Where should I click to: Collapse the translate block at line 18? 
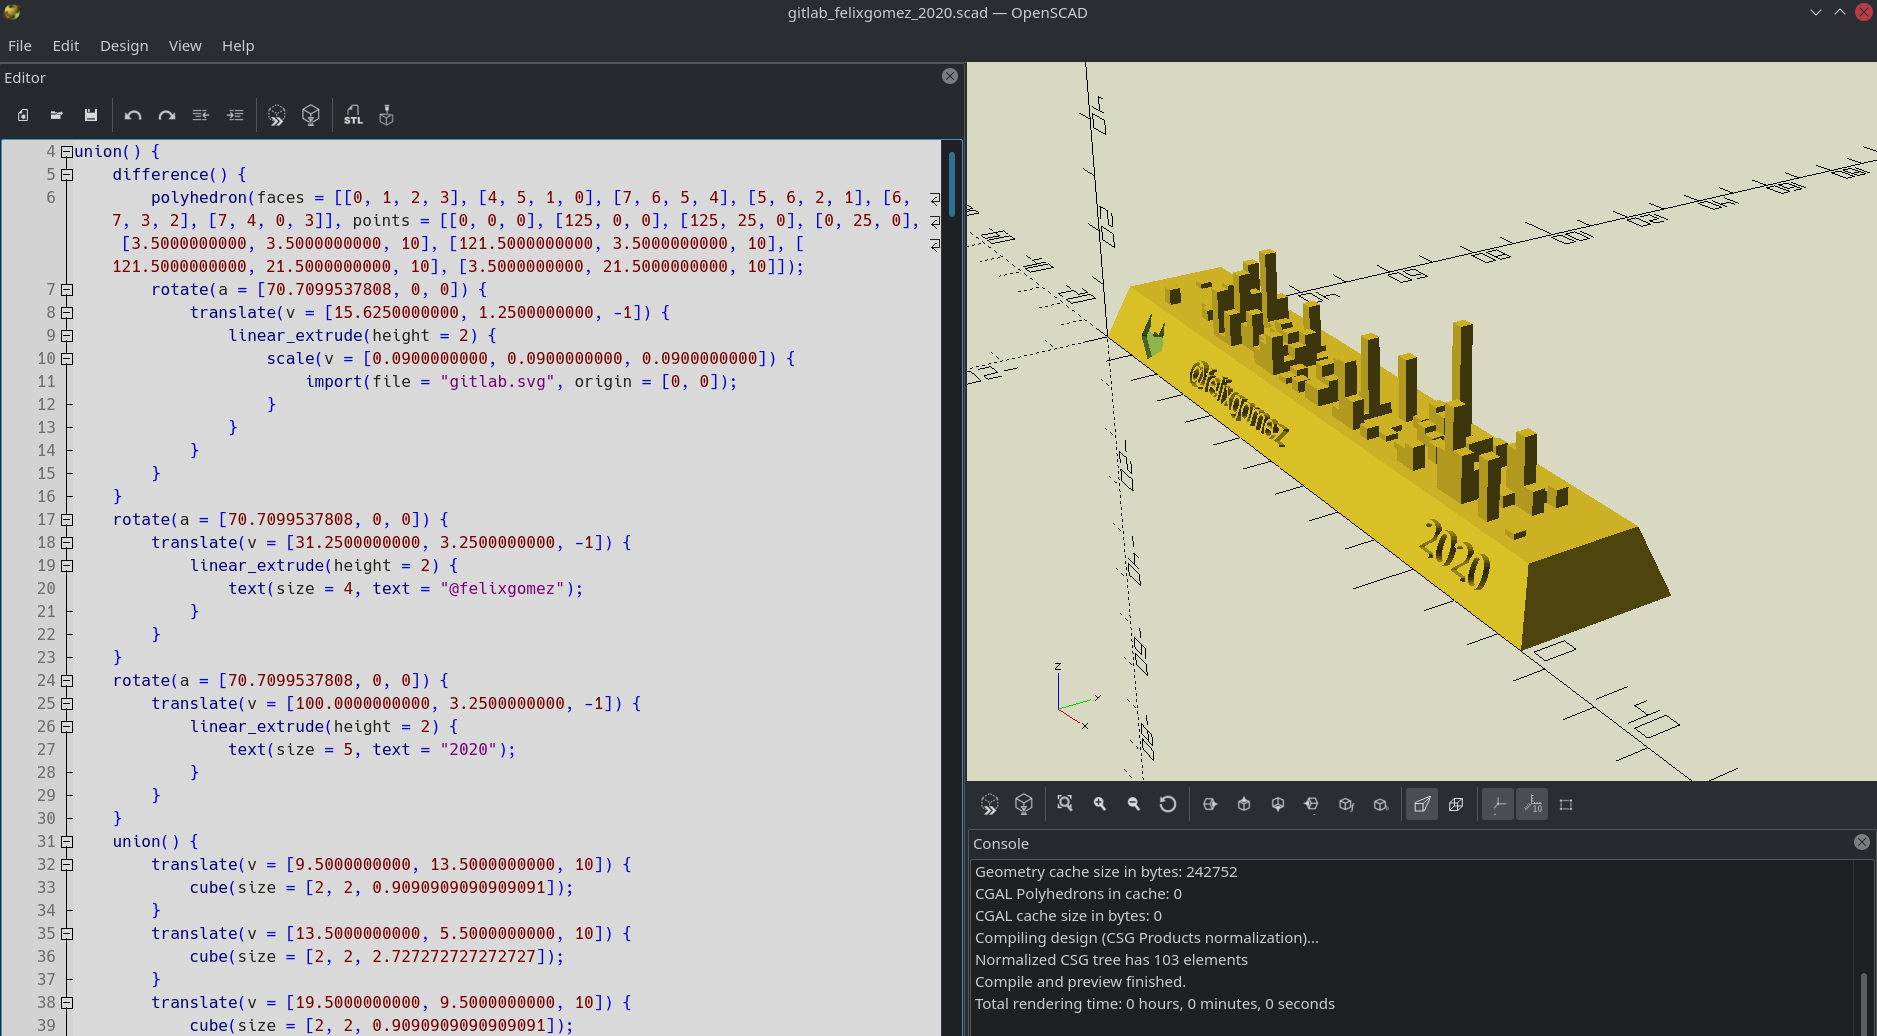pos(67,543)
